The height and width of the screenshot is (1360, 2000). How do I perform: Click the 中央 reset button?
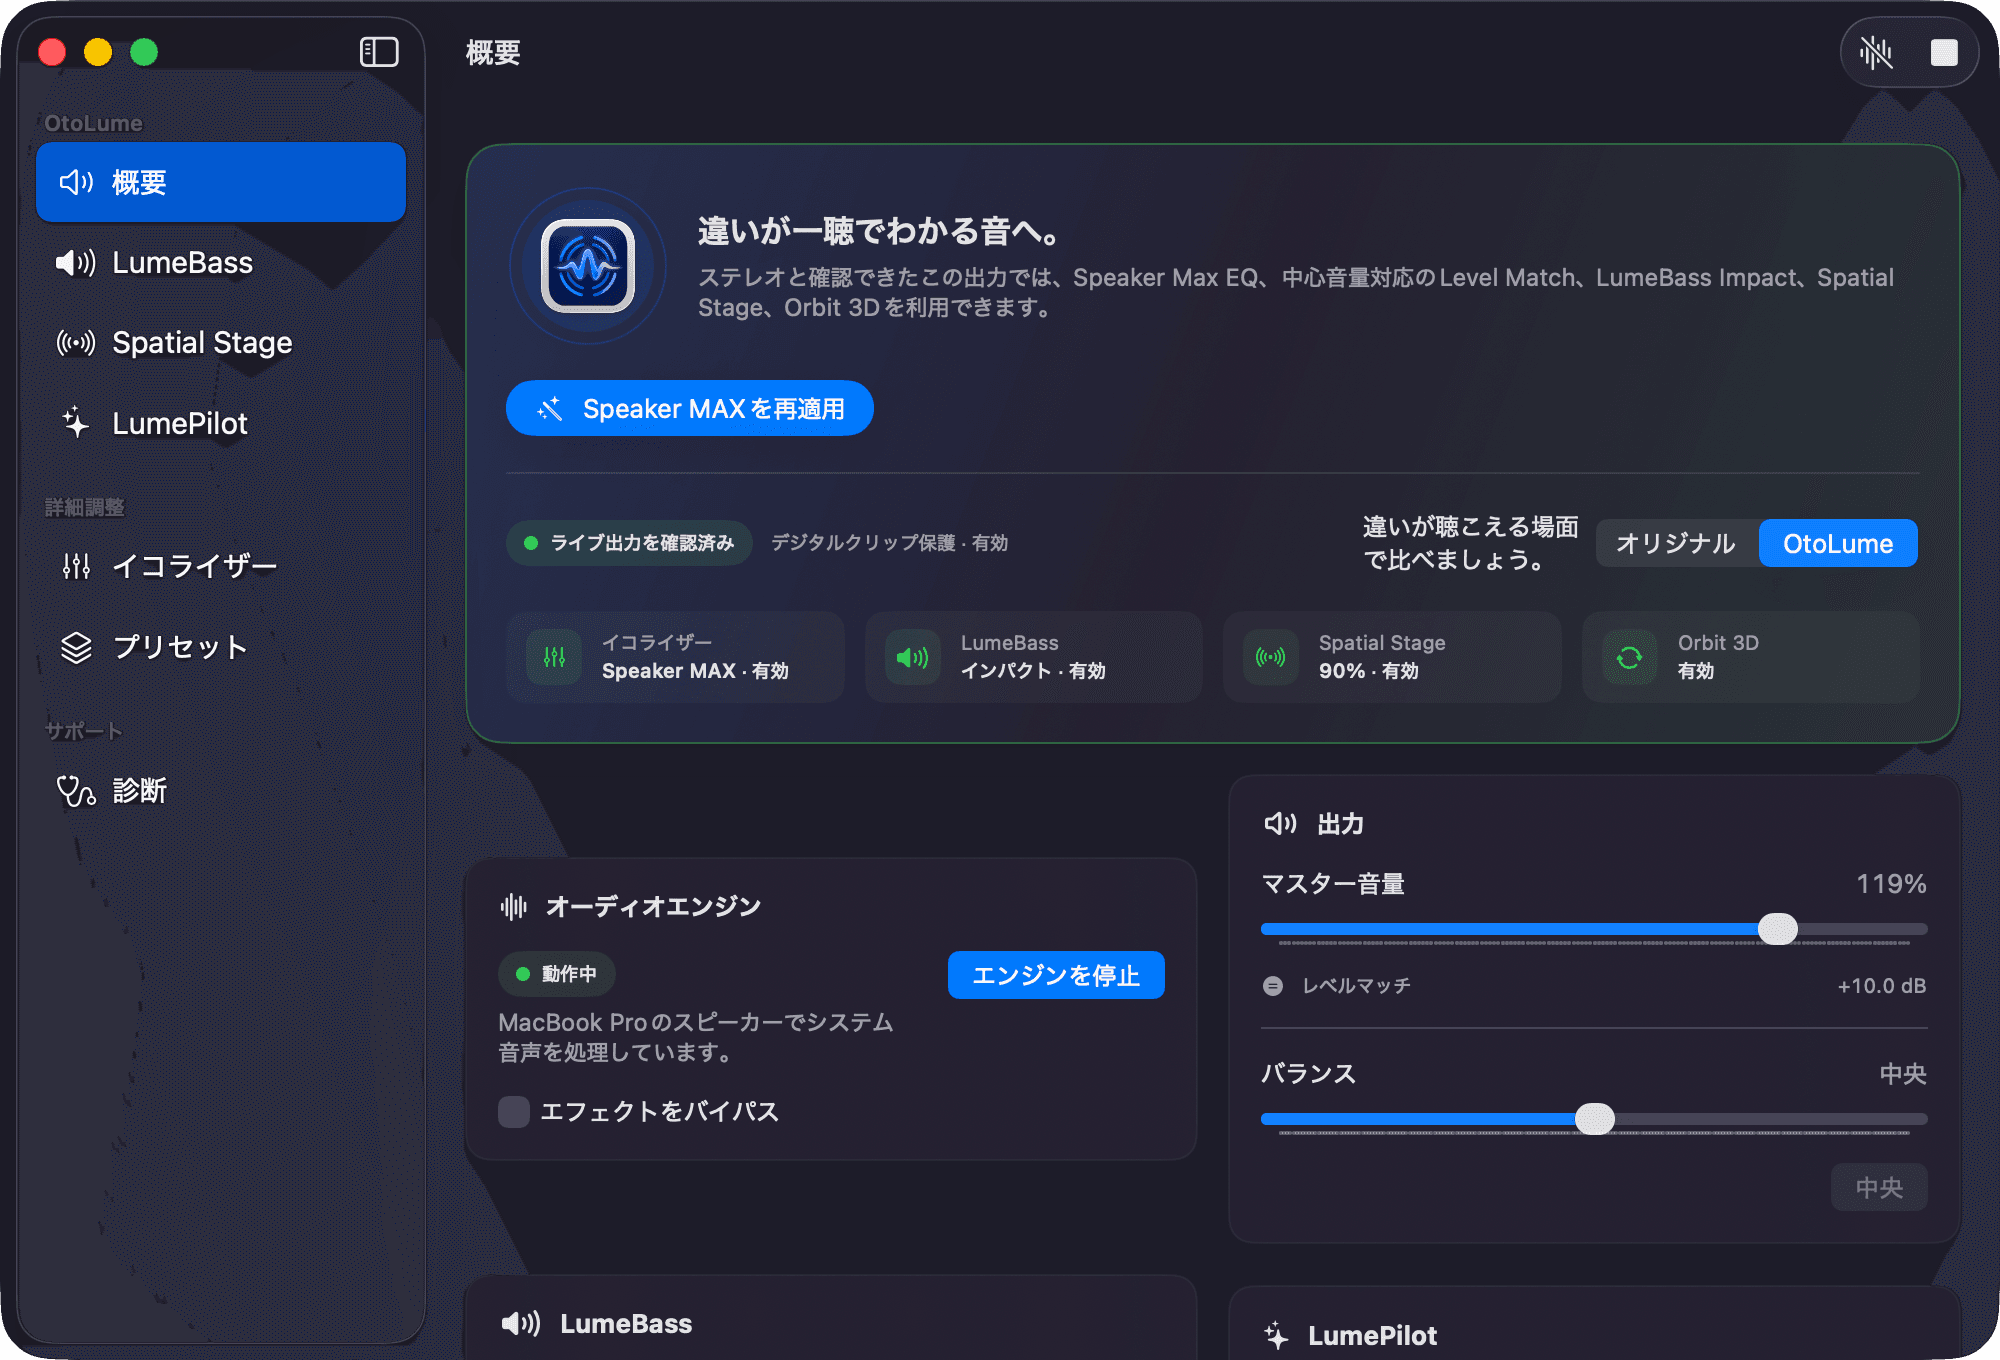1879,1187
